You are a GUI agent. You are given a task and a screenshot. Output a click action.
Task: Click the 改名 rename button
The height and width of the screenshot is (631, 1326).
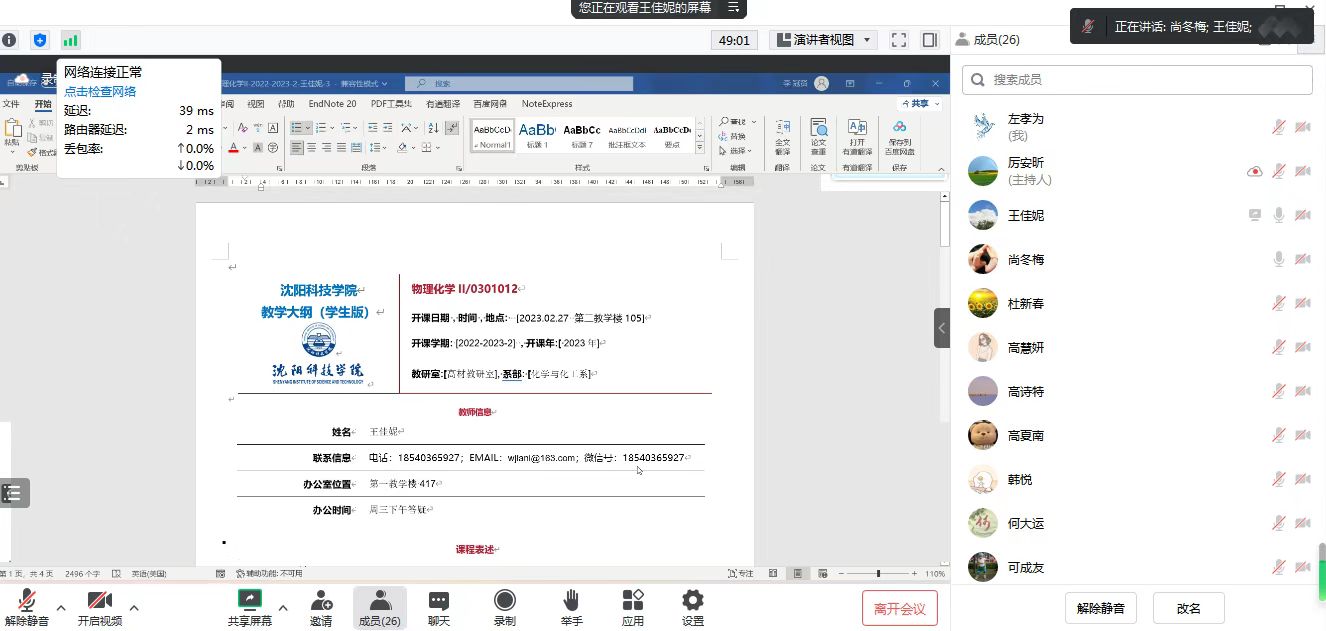click(x=1188, y=608)
